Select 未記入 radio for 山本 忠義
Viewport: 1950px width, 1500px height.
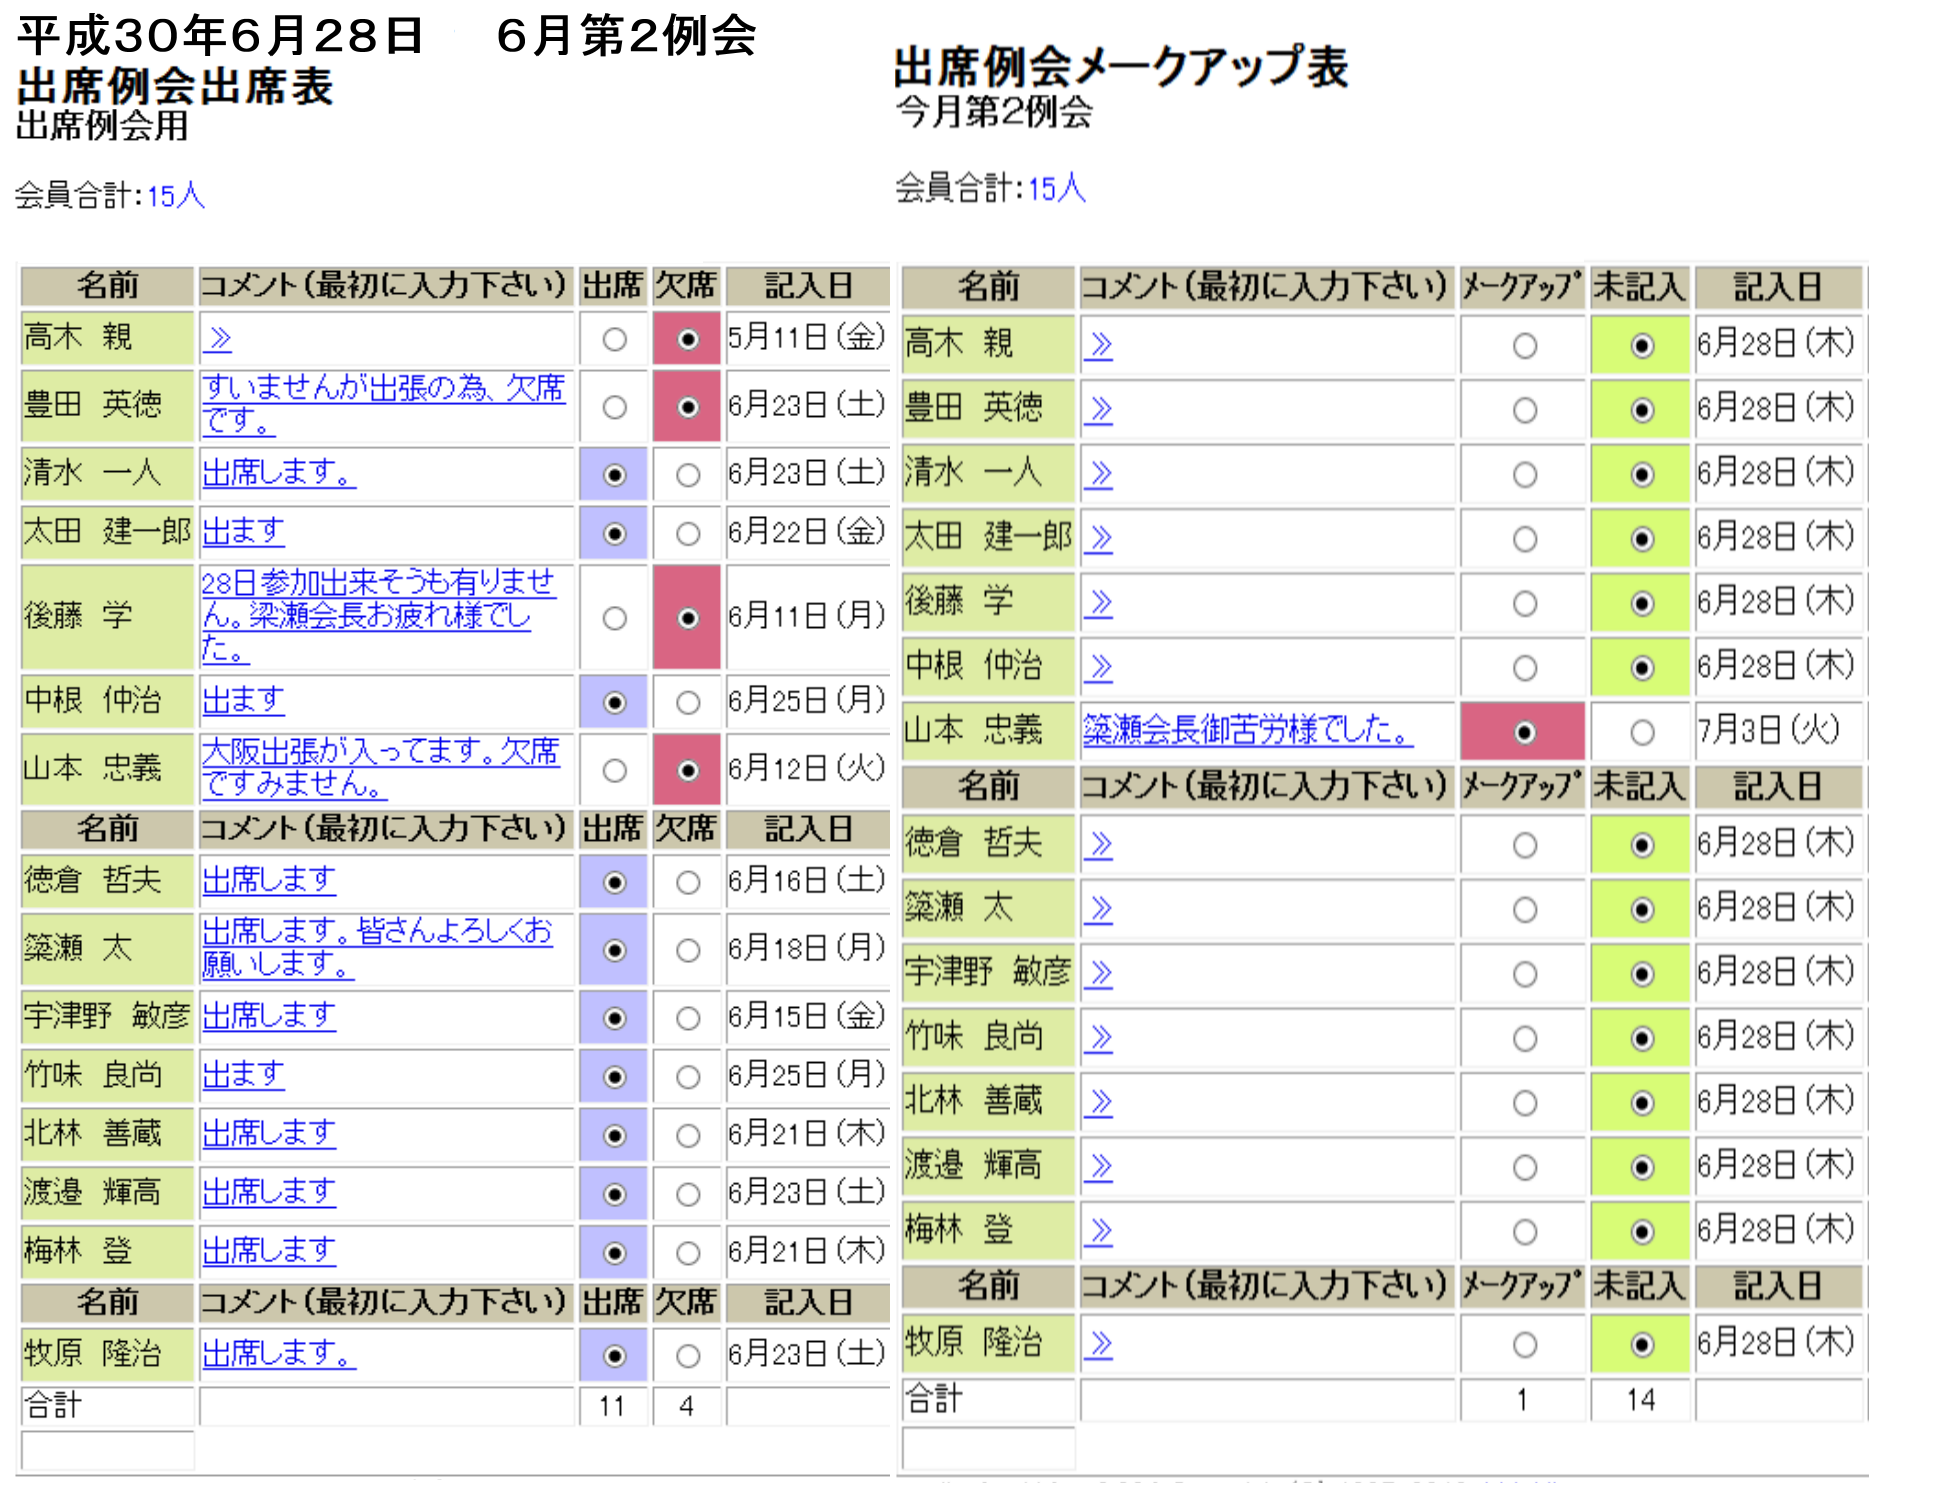click(1642, 733)
